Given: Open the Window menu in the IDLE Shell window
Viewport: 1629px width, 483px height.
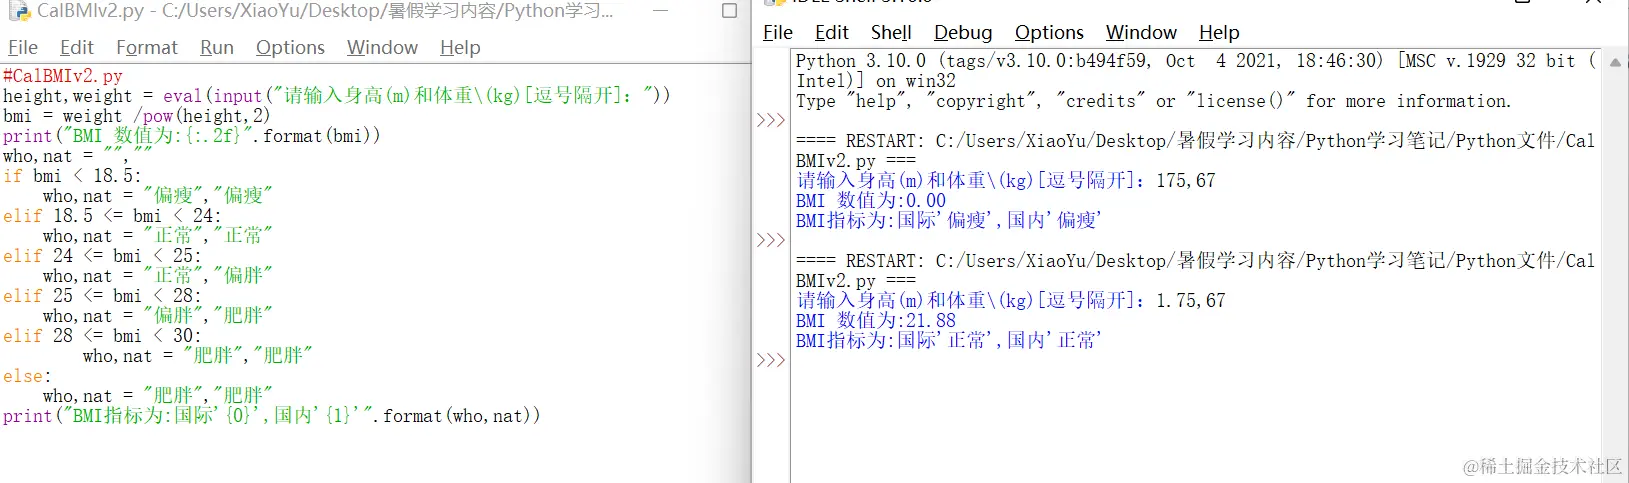Looking at the screenshot, I should click(1141, 32).
